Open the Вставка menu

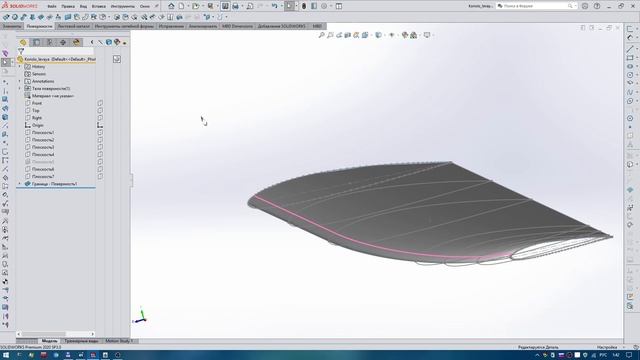point(98,7)
